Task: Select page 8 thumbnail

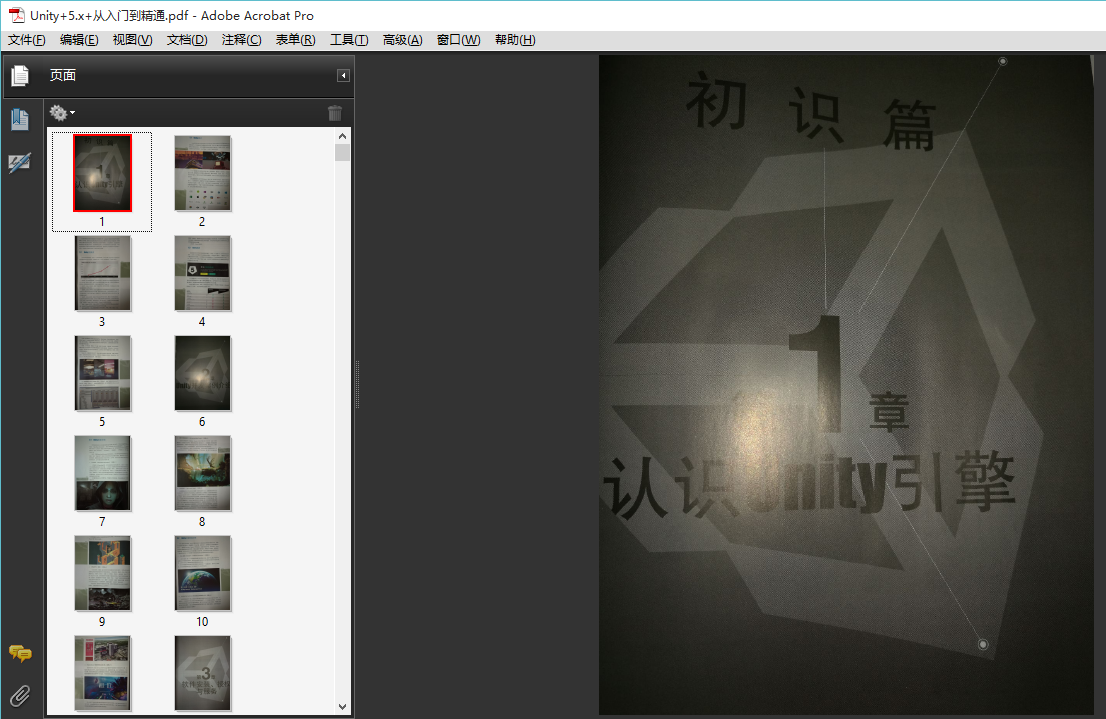Action: click(x=202, y=473)
